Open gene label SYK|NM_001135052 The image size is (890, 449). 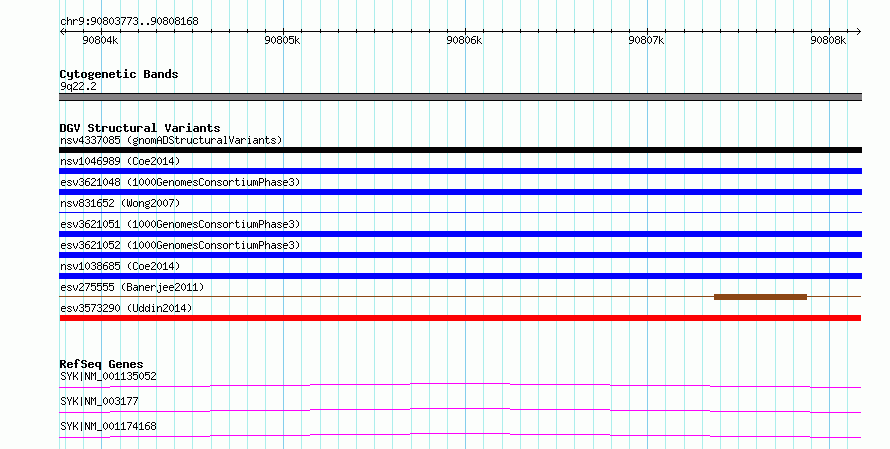point(108,376)
